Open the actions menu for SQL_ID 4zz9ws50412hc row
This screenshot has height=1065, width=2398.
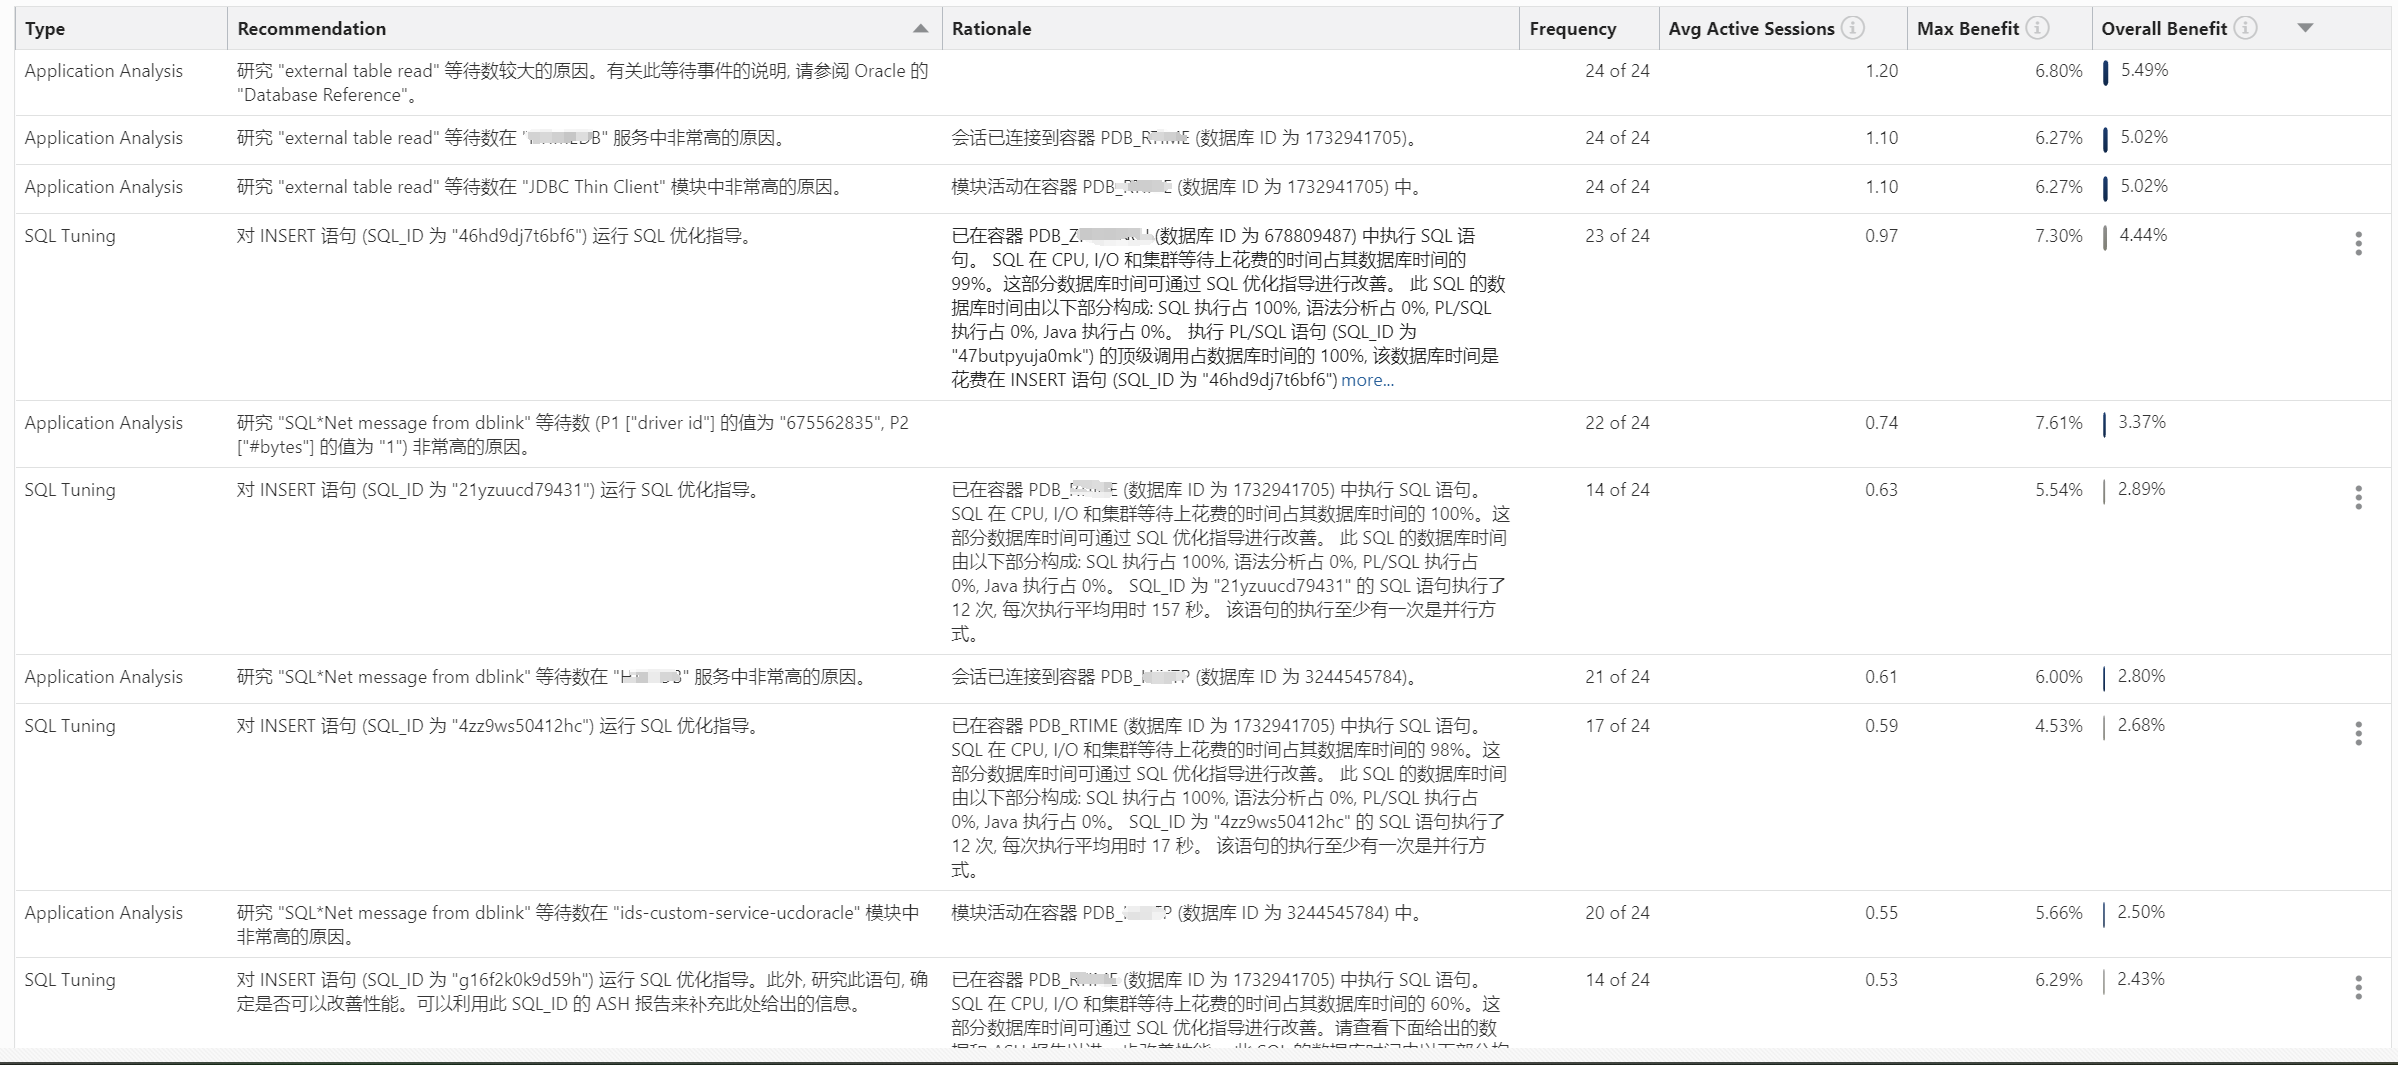(2358, 734)
